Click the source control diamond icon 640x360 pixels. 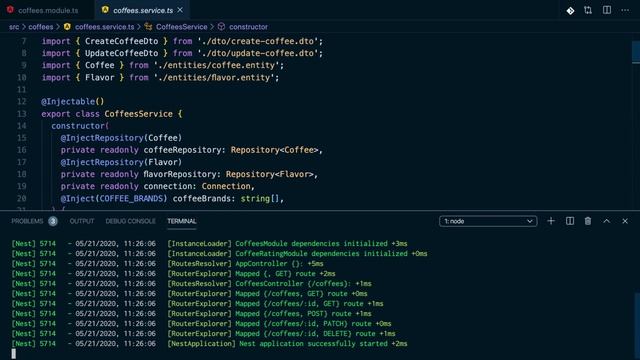[x=570, y=11]
